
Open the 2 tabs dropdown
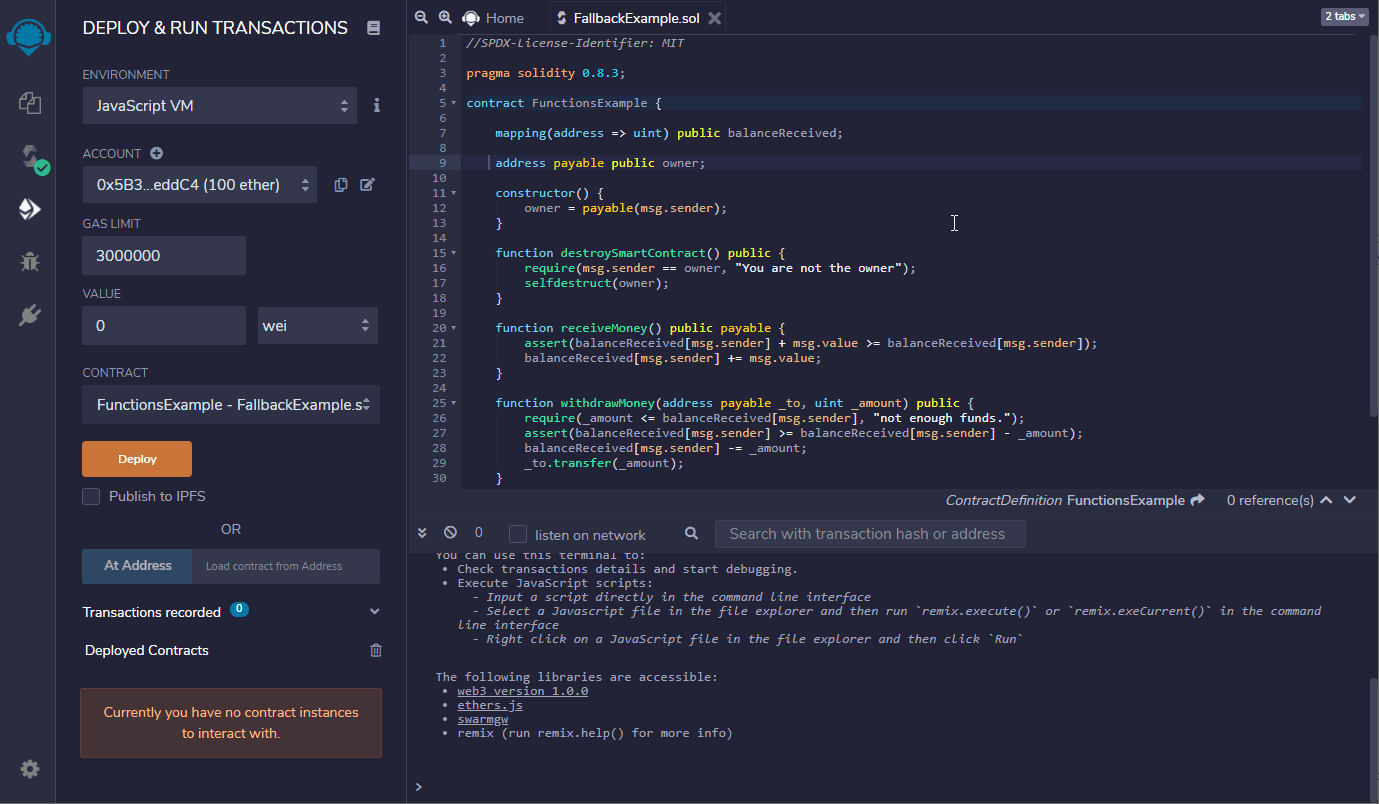[x=1345, y=16]
